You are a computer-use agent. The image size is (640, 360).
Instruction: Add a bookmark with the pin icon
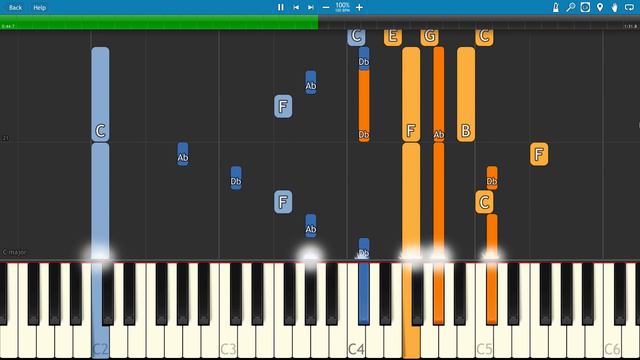tap(600, 7)
